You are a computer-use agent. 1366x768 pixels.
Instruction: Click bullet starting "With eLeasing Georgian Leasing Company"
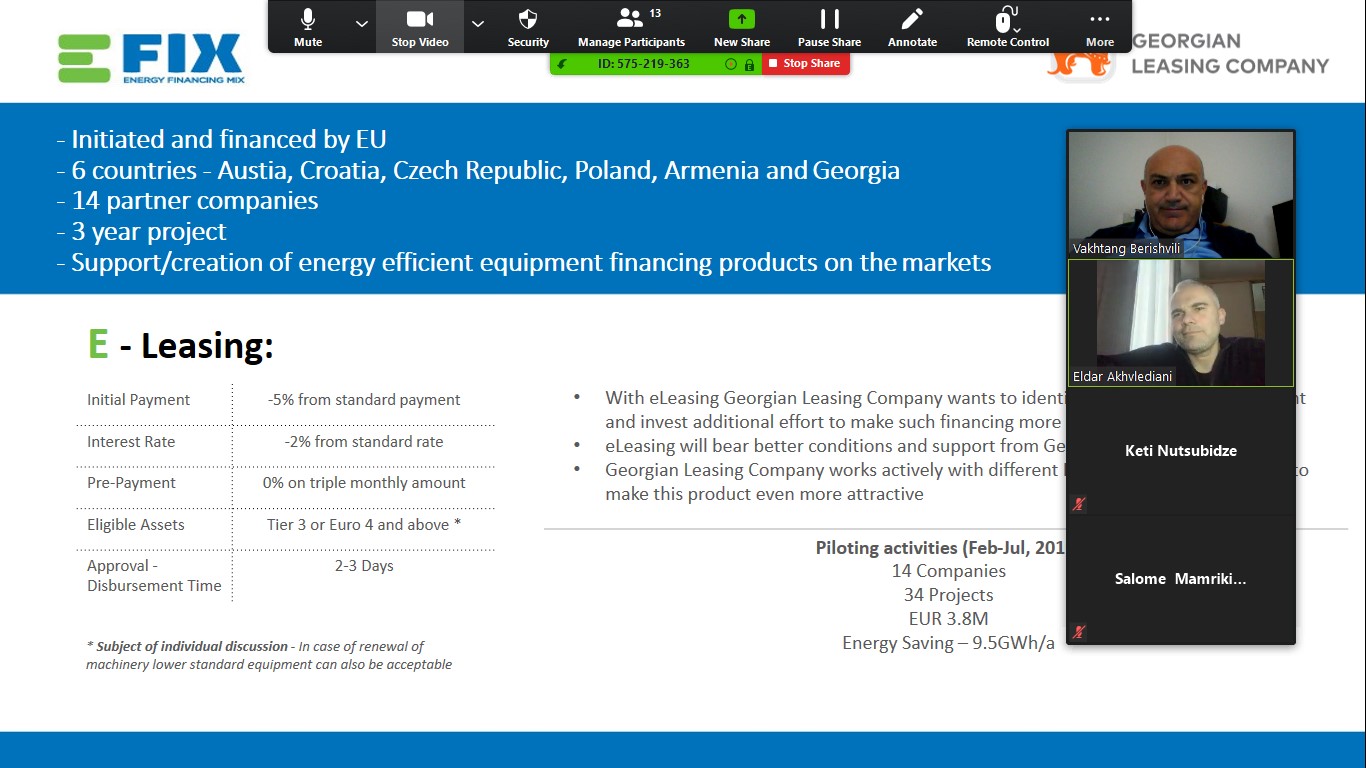point(835,410)
